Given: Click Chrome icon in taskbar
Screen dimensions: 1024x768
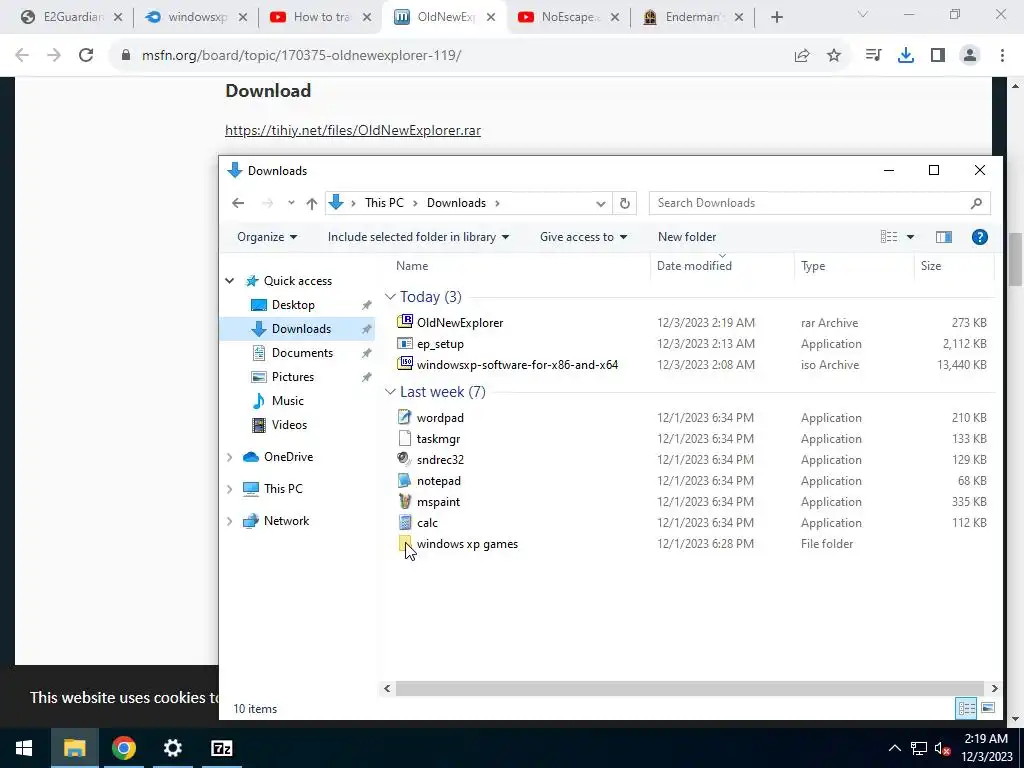Looking at the screenshot, I should tap(123, 748).
